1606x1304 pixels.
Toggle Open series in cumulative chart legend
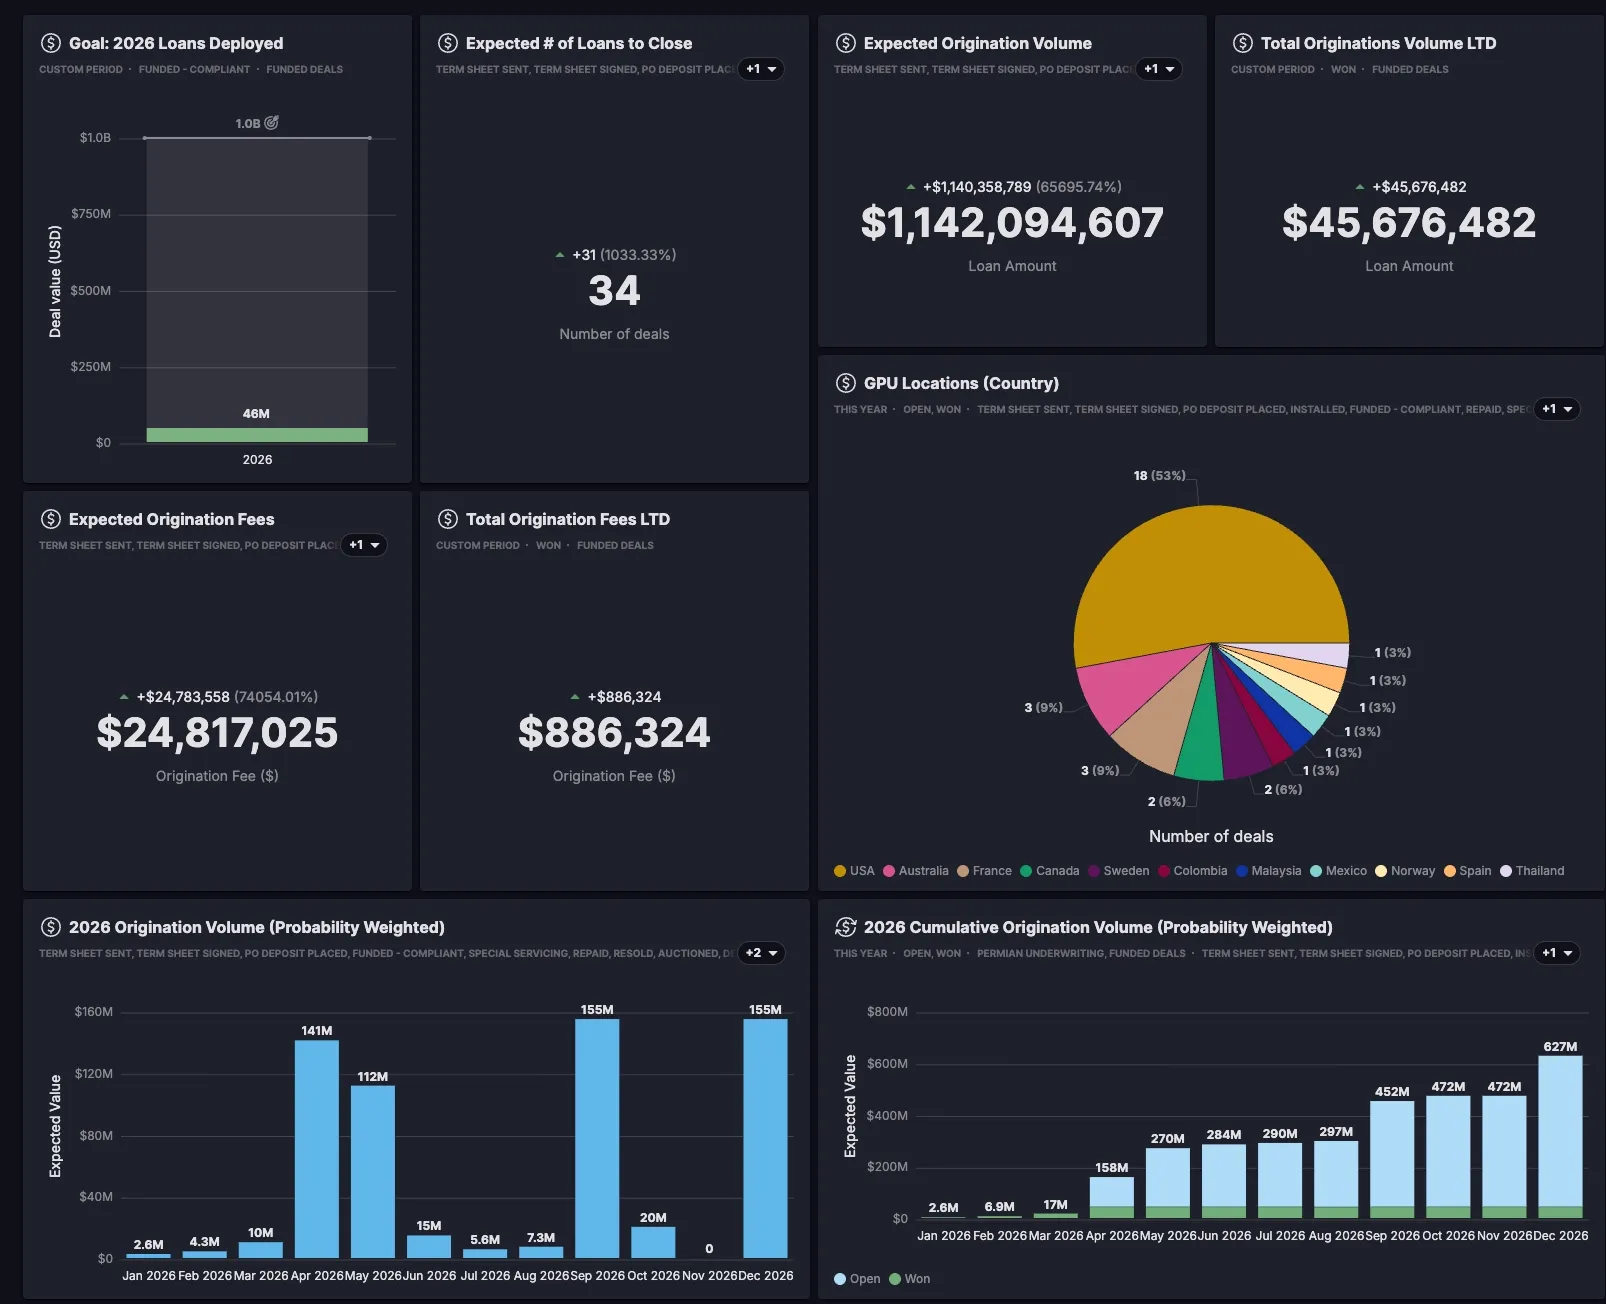[x=857, y=1279]
